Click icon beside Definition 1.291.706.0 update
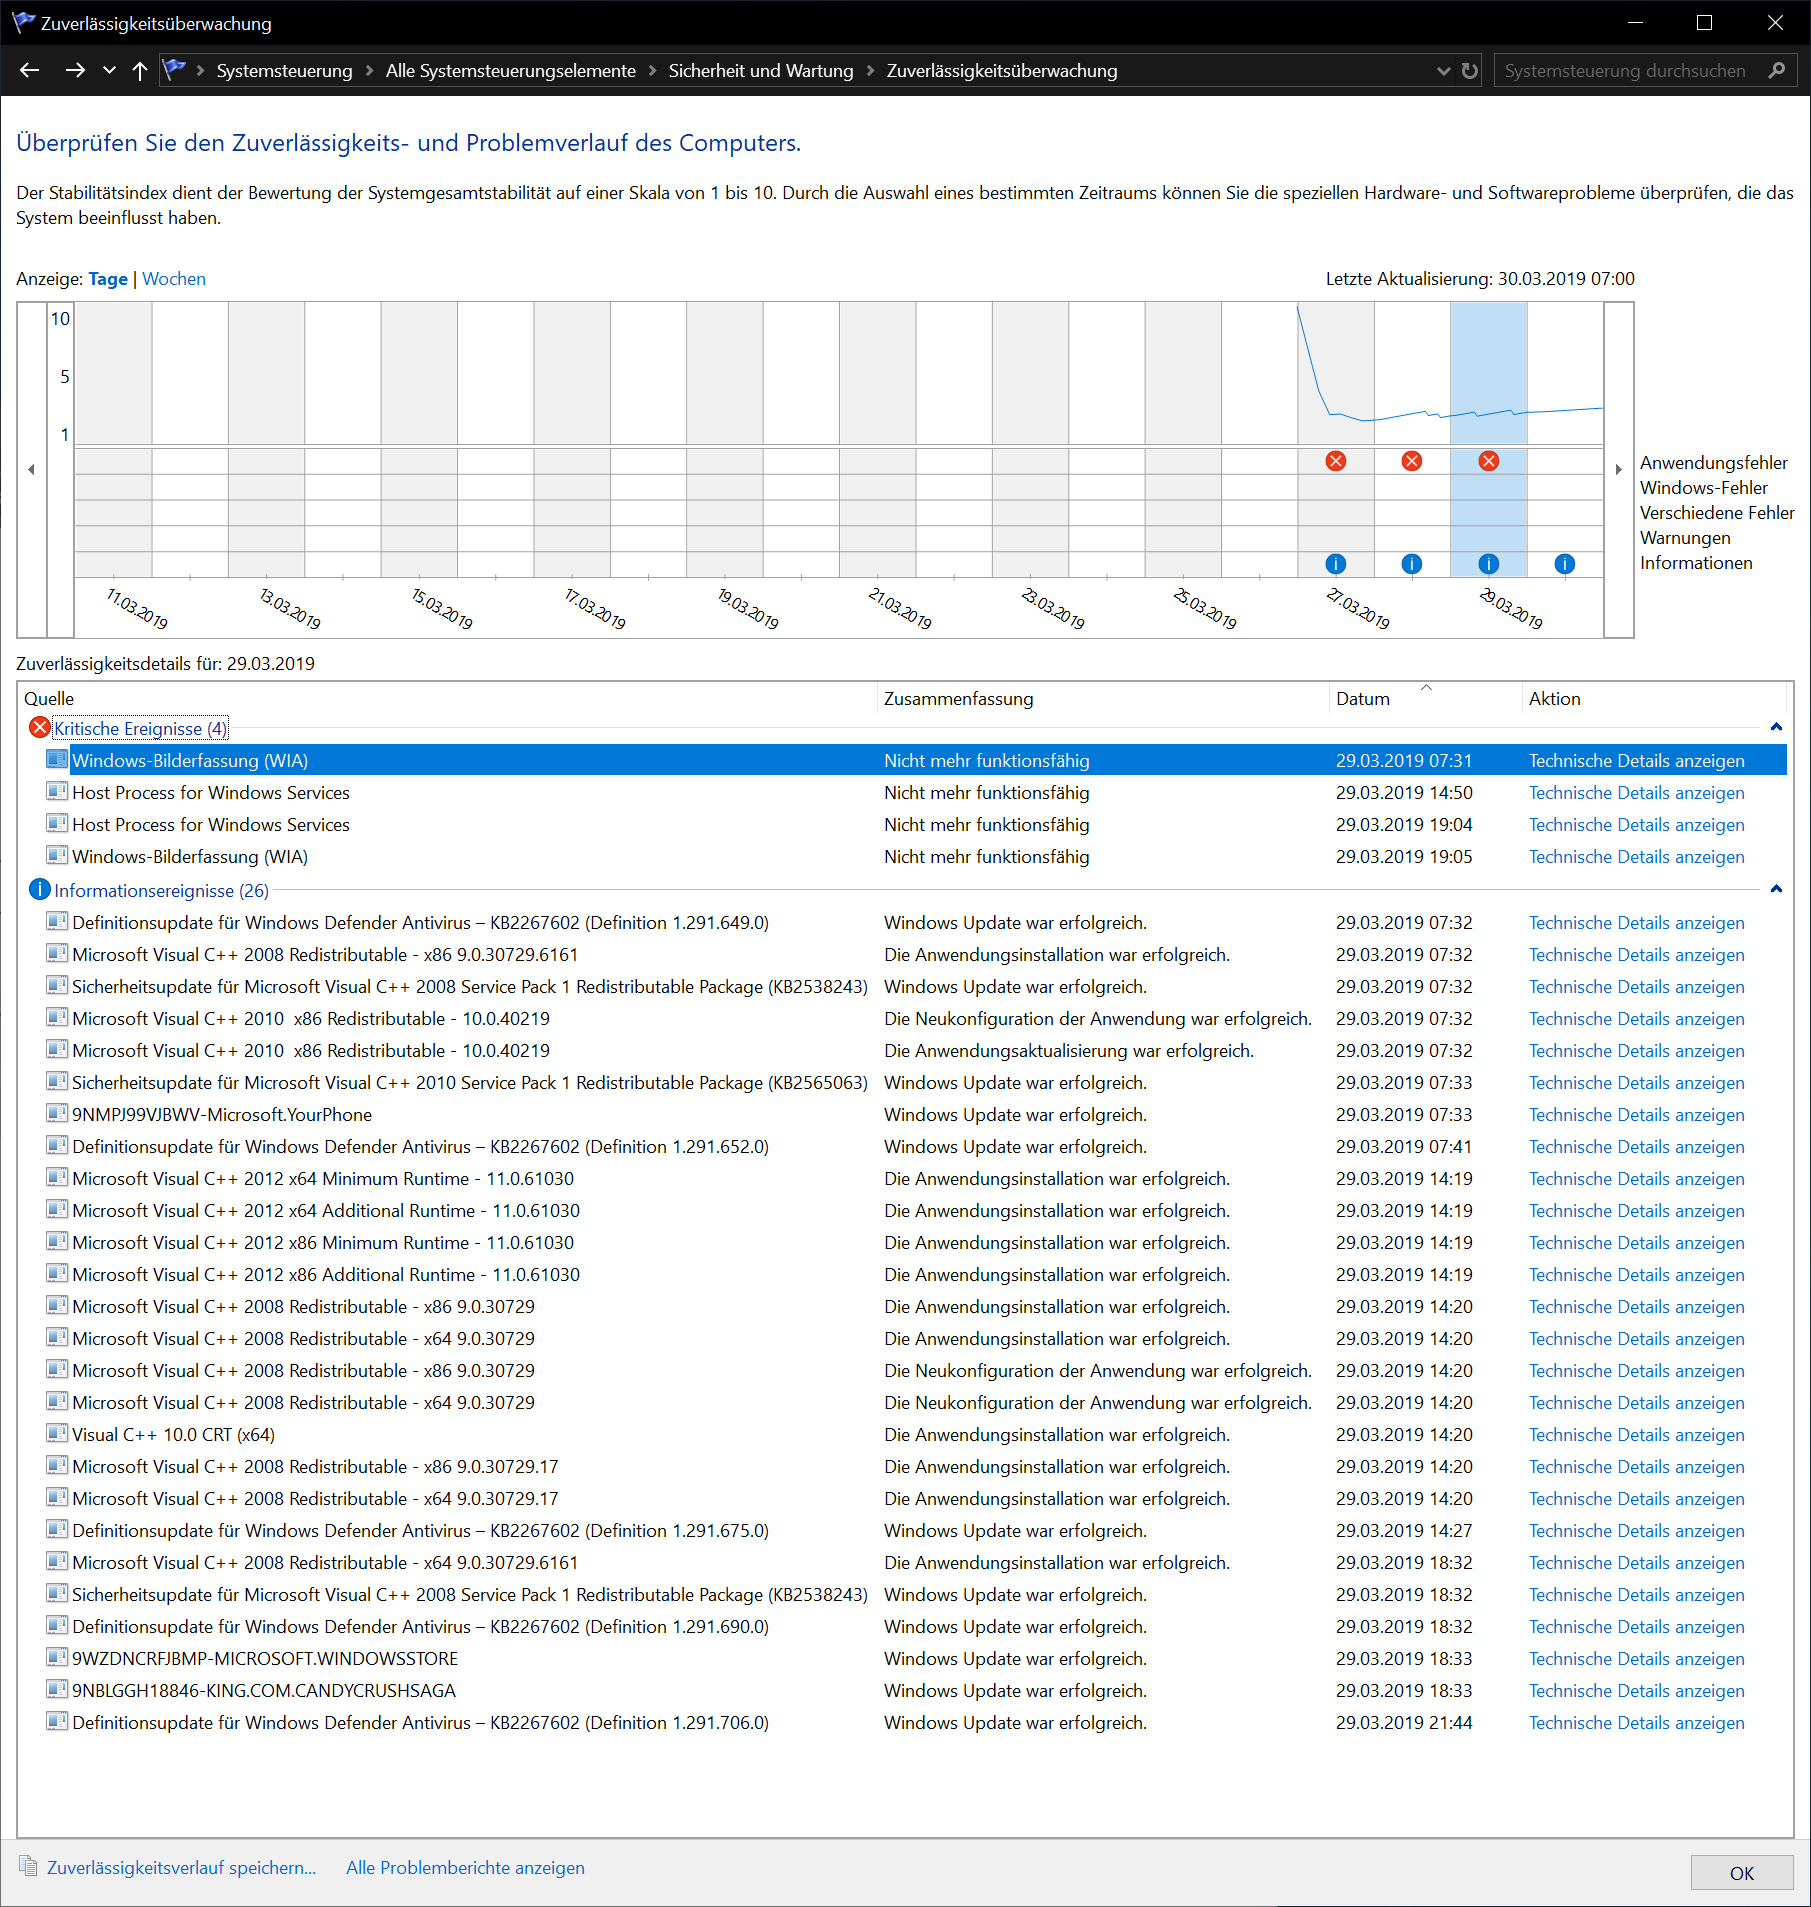This screenshot has width=1811, height=1907. tap(57, 1721)
